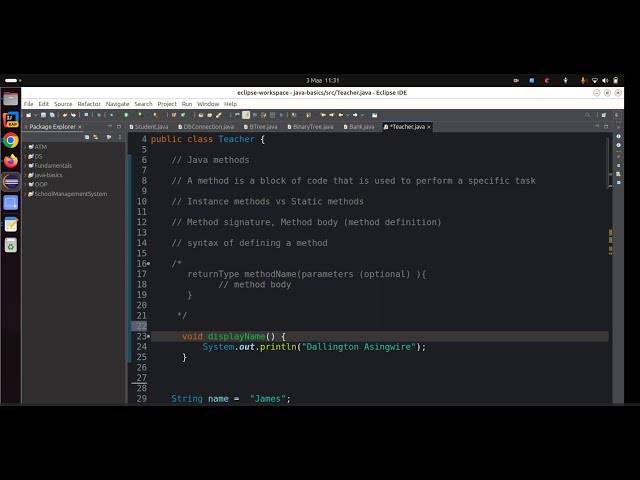Open the Refactor menu
Screen dimensions: 640x480
[x=89, y=104]
